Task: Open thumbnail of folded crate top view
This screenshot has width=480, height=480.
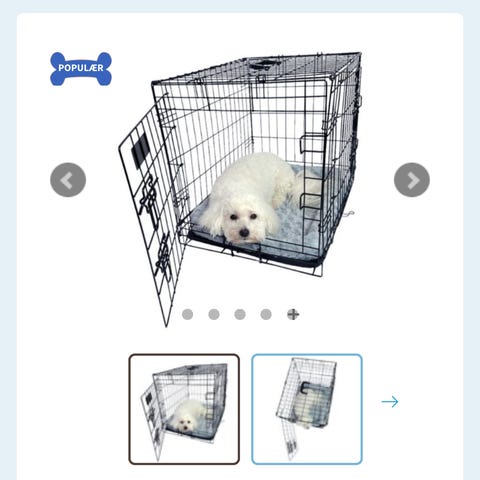Action: [x=307, y=409]
